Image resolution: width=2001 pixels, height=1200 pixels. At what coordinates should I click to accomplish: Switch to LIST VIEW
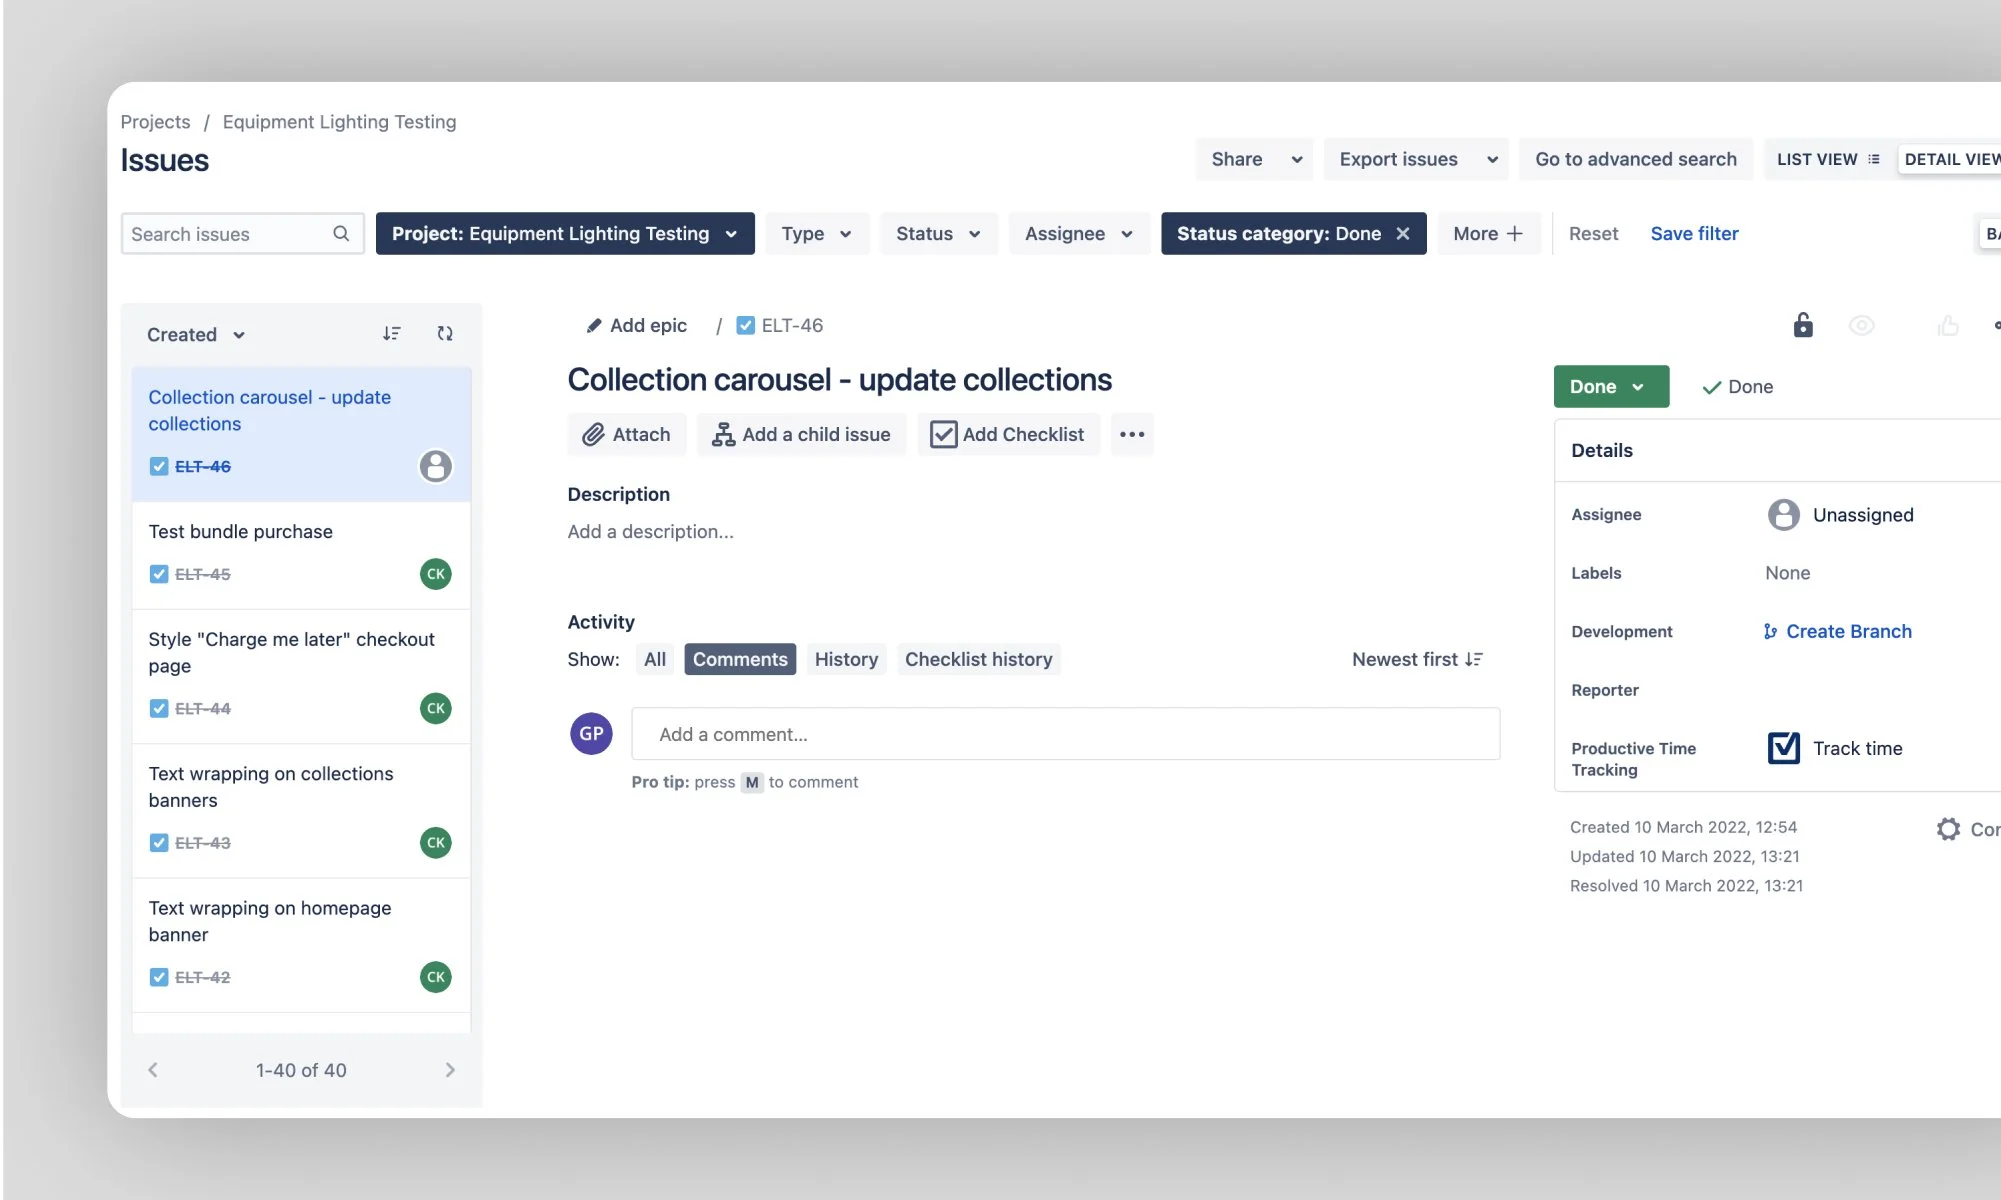tap(1827, 159)
